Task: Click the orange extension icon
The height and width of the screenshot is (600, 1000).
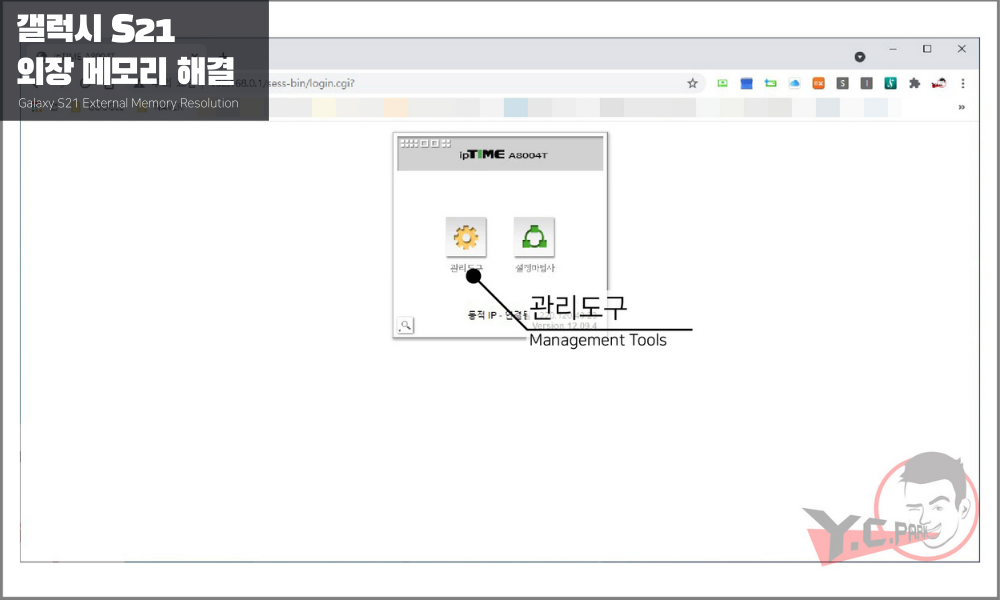Action: click(x=818, y=84)
